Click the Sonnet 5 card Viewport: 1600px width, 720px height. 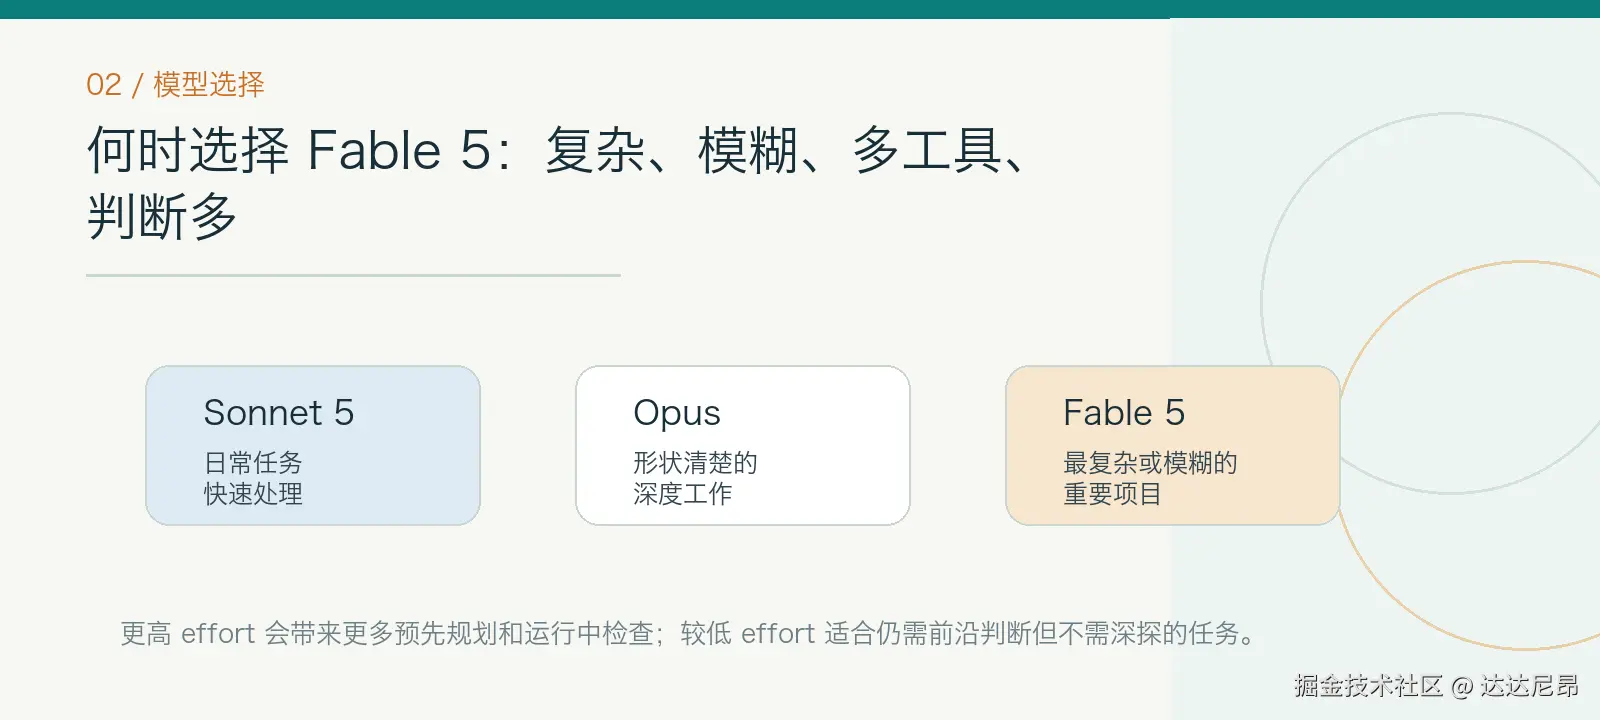pyautogui.click(x=313, y=445)
